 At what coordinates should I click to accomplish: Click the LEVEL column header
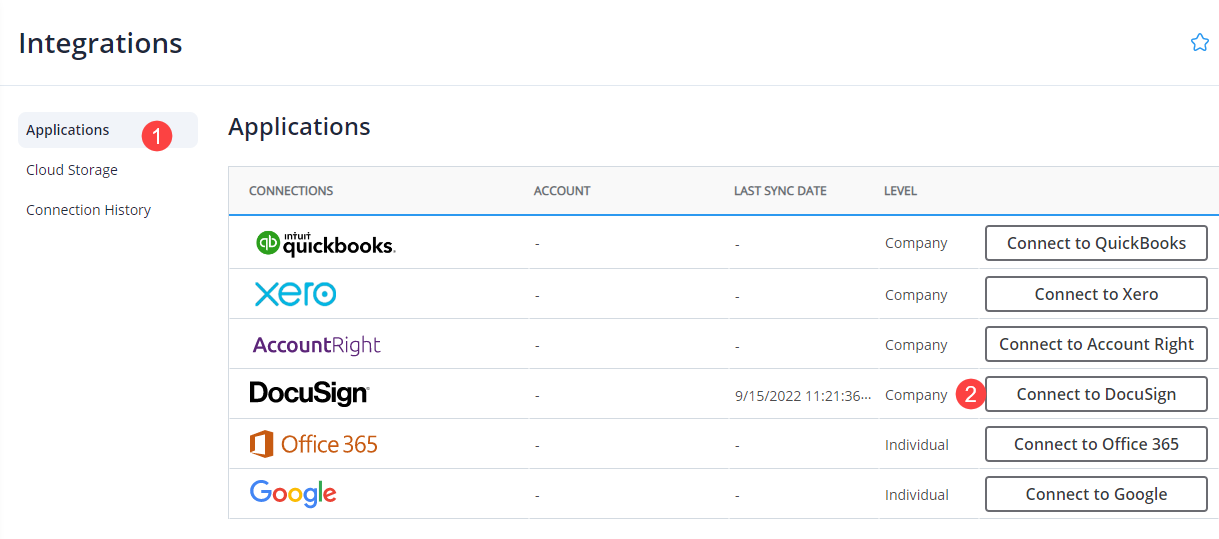coord(900,191)
